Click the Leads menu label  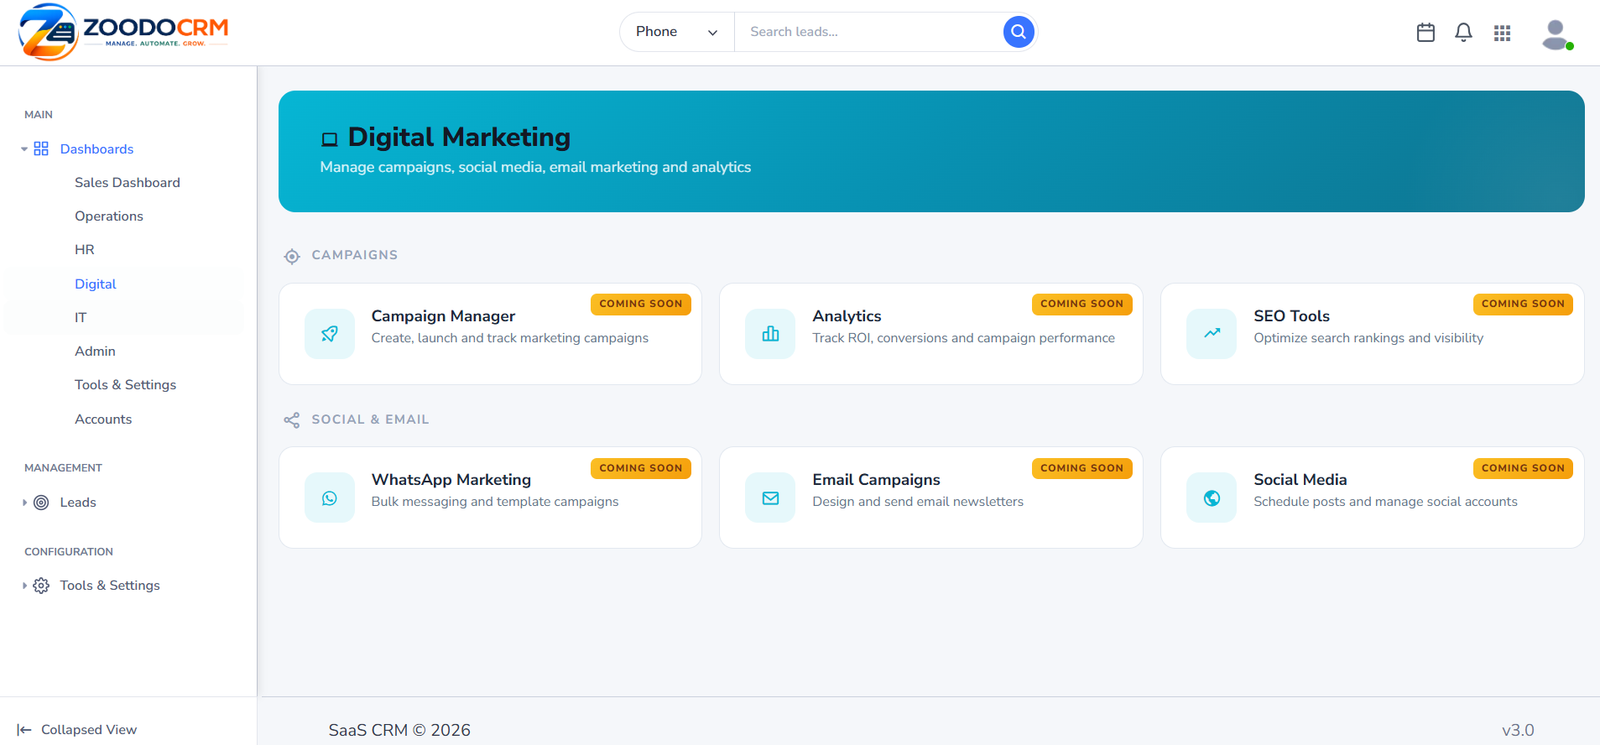pos(78,503)
